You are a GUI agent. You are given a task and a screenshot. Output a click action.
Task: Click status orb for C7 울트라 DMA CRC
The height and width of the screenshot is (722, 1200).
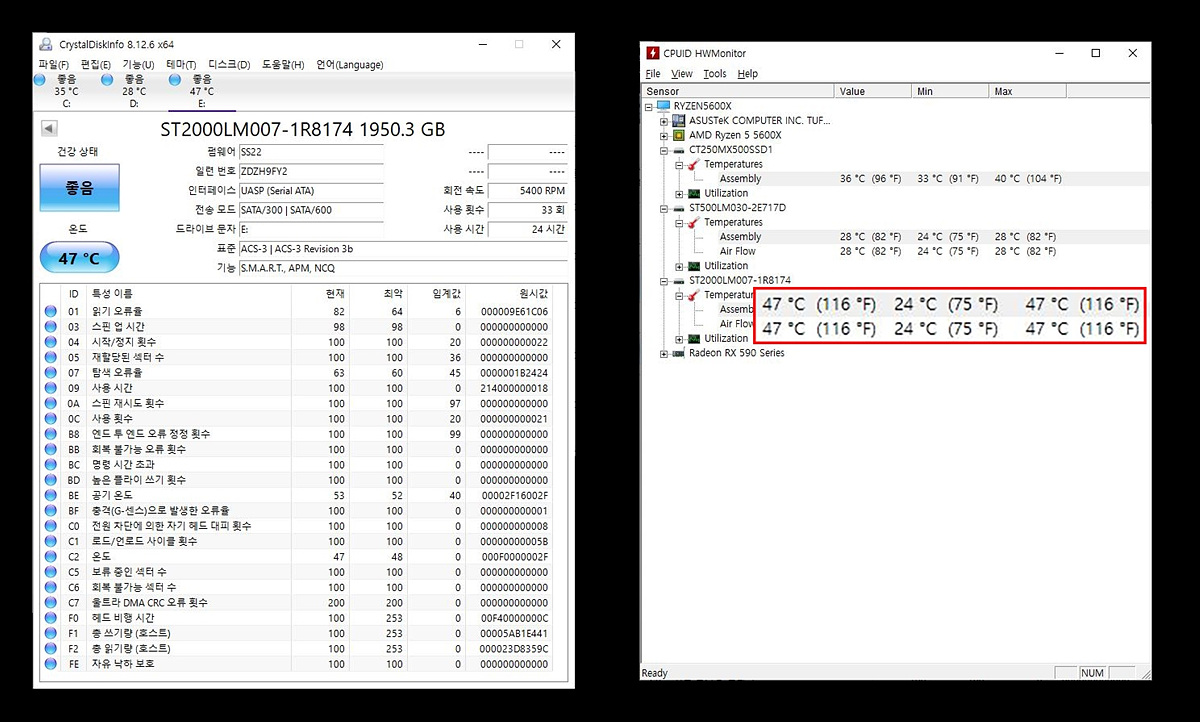click(x=50, y=602)
